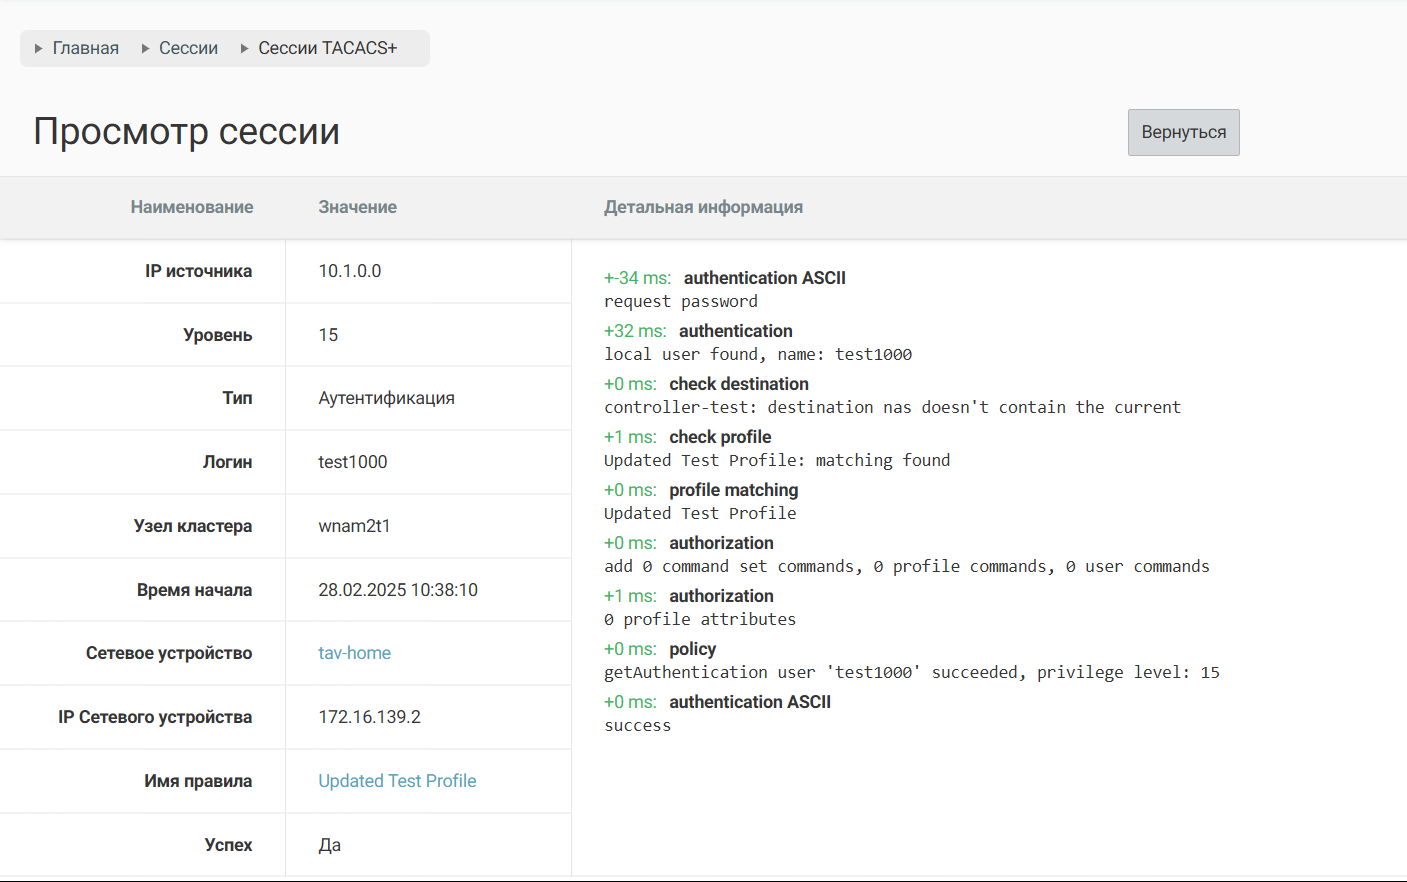Viewport: 1407px width, 882px height.
Task: Click the cluster node value wnam2t1
Action: pos(354,526)
